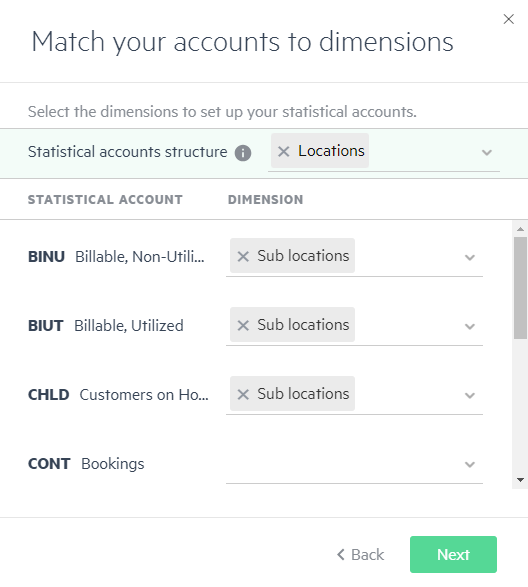Click the vertical scrollbar thumb
528x587 pixels.
pyautogui.click(x=520, y=288)
